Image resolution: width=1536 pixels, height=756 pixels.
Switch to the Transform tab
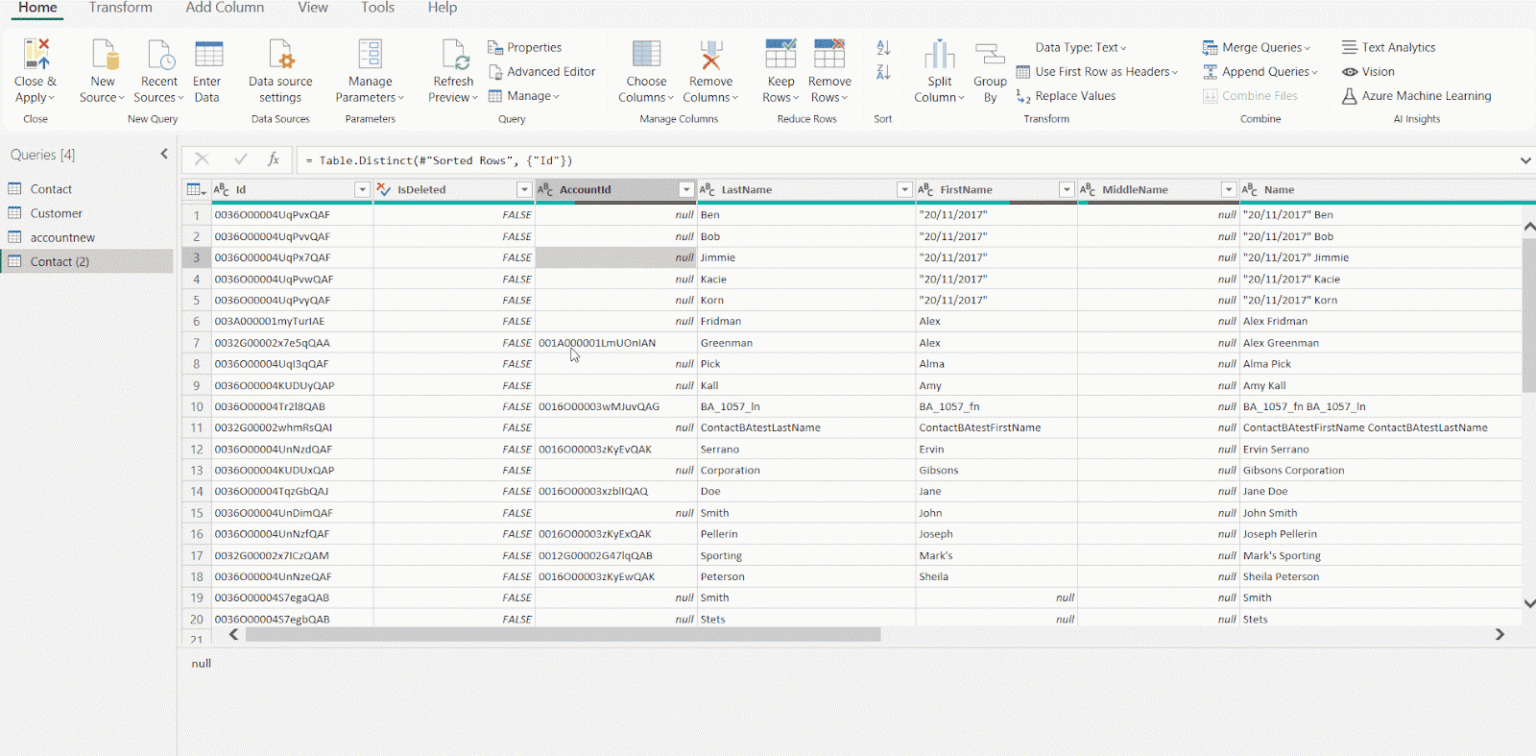point(121,8)
